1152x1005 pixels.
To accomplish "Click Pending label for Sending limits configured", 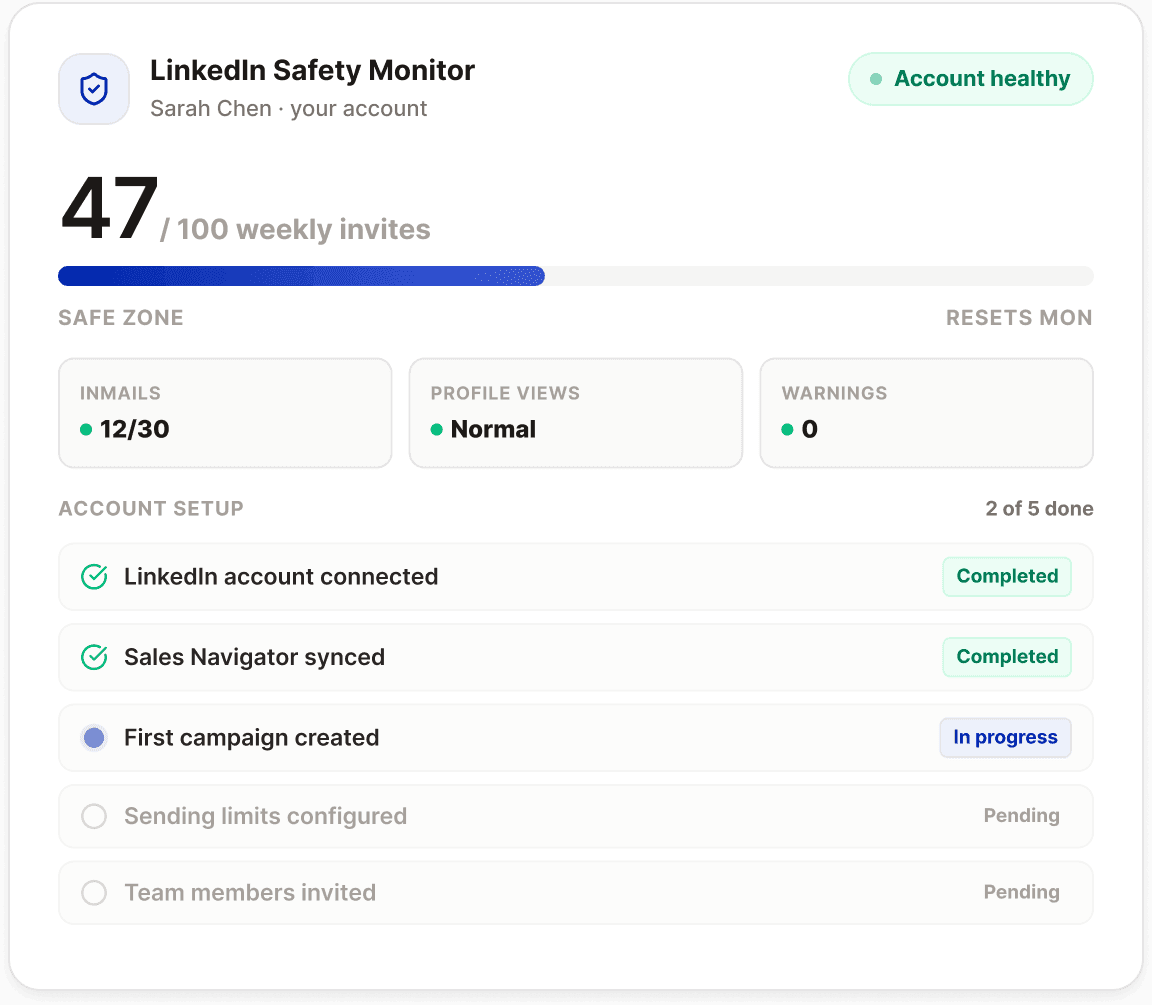I will coord(1021,815).
